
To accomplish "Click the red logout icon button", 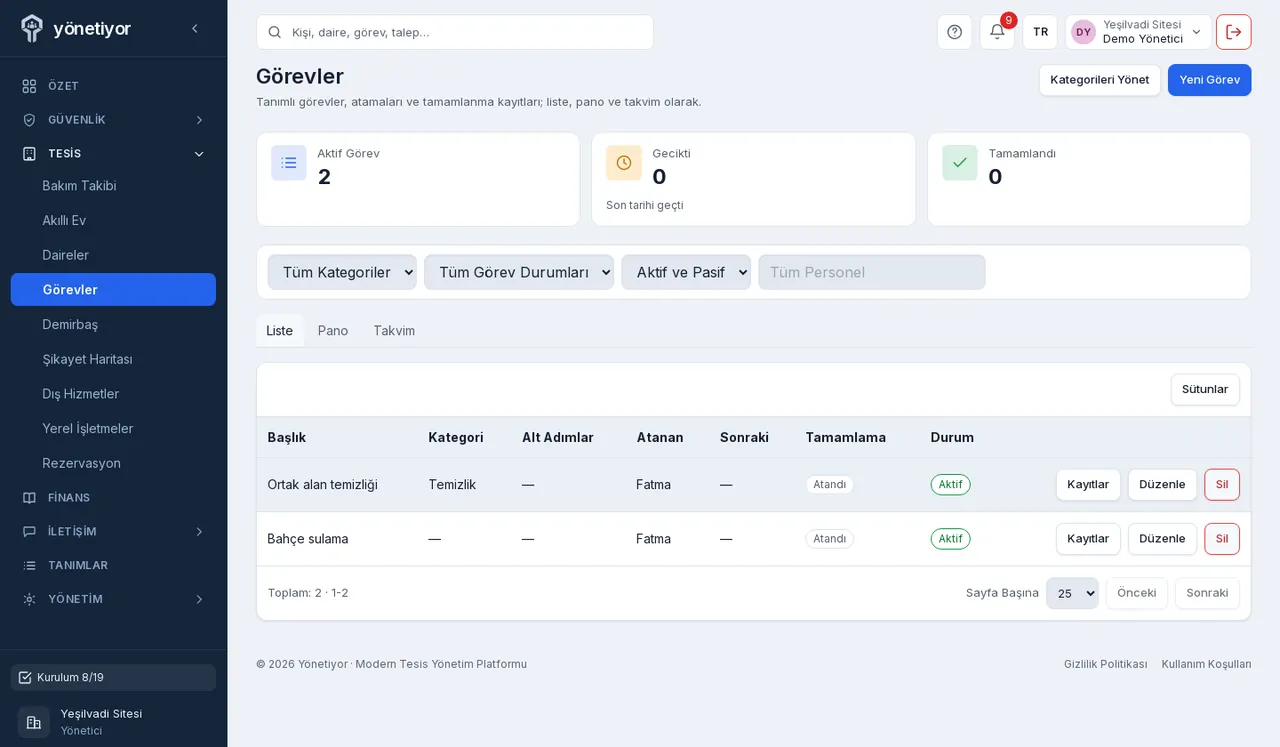I will (x=1234, y=32).
